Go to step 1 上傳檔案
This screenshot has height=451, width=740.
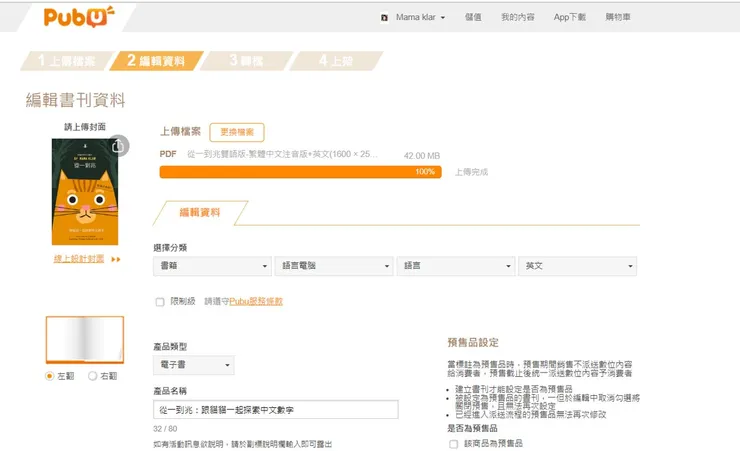67,61
